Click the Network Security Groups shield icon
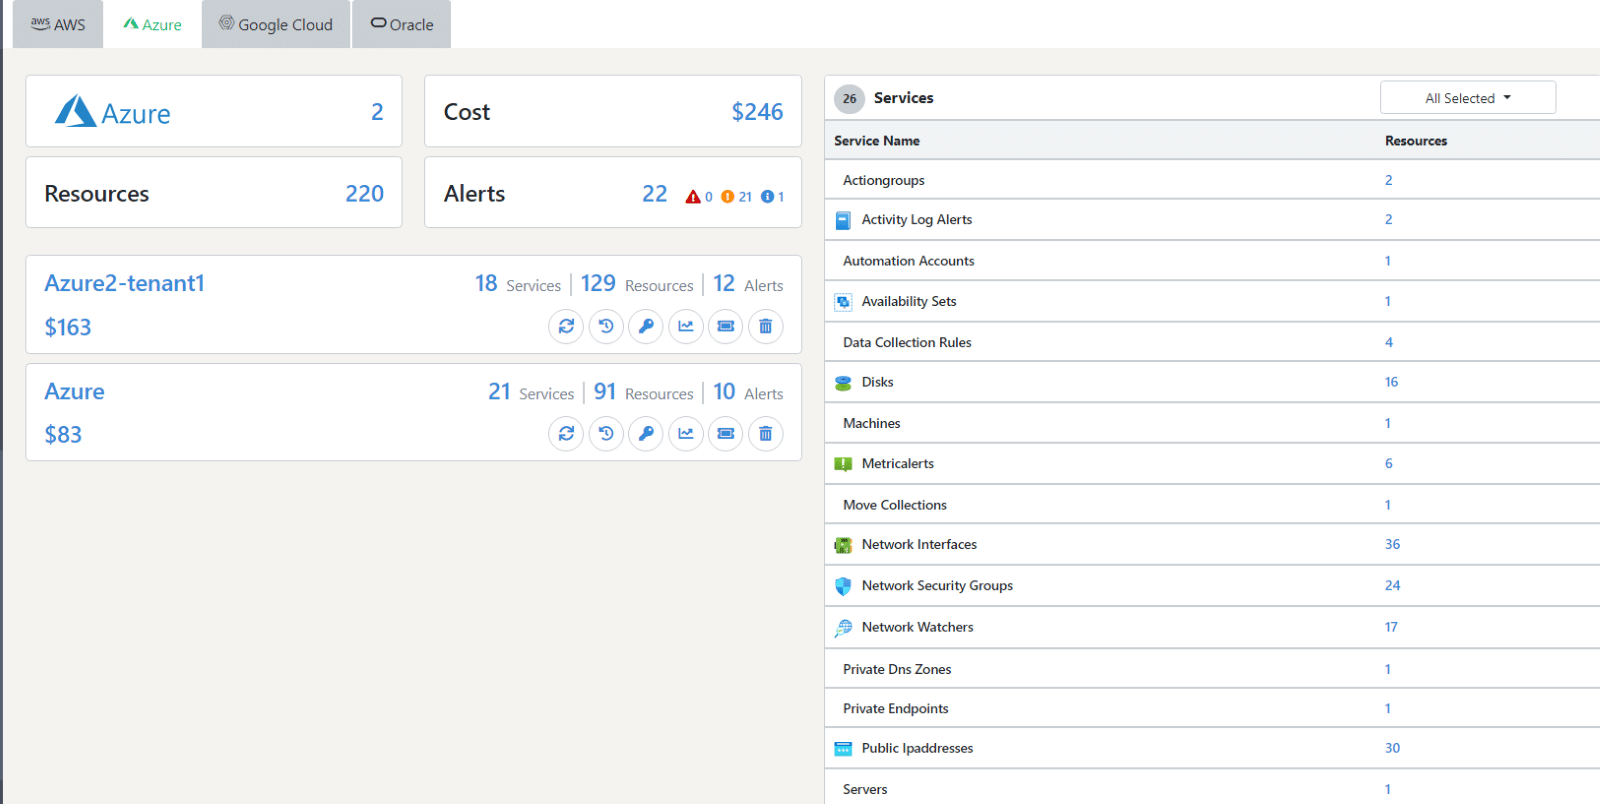 [x=843, y=586]
